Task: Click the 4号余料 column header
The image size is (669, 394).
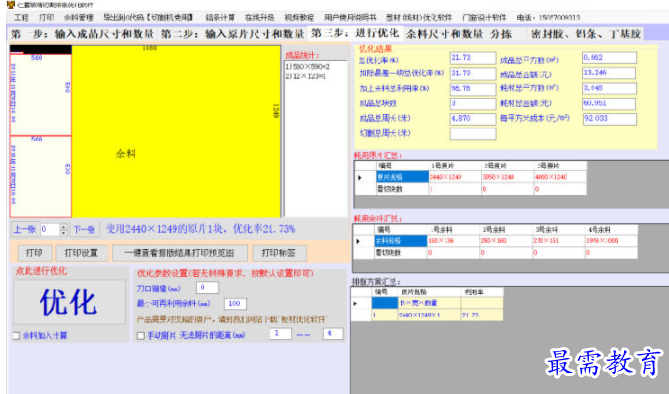Action: click(611, 230)
